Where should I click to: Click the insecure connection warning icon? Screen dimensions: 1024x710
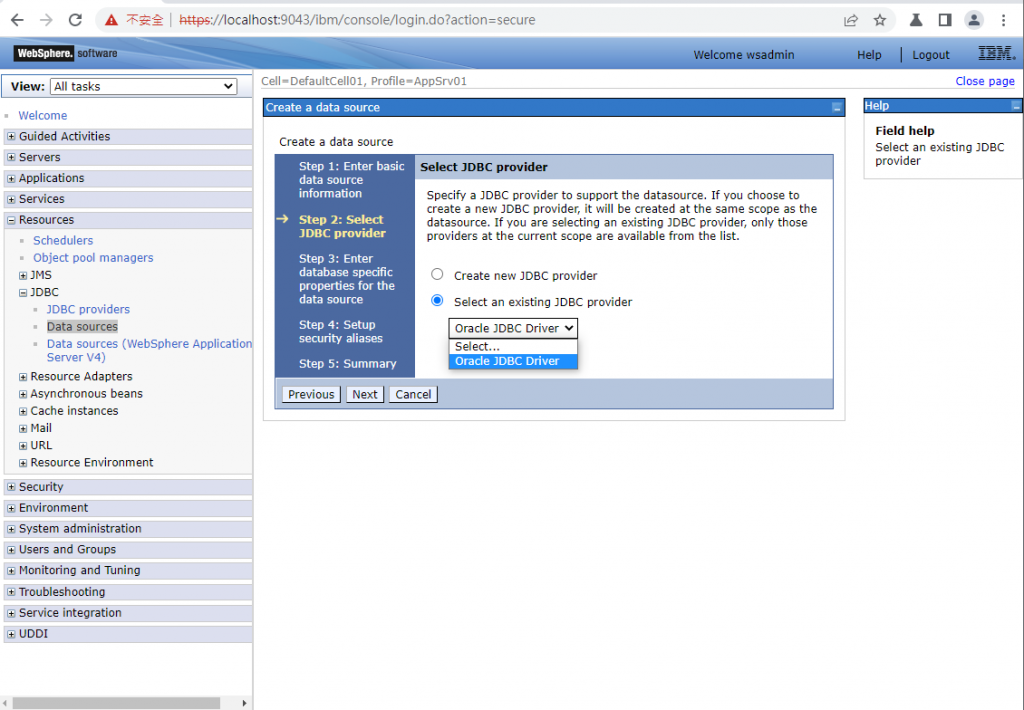(x=112, y=20)
